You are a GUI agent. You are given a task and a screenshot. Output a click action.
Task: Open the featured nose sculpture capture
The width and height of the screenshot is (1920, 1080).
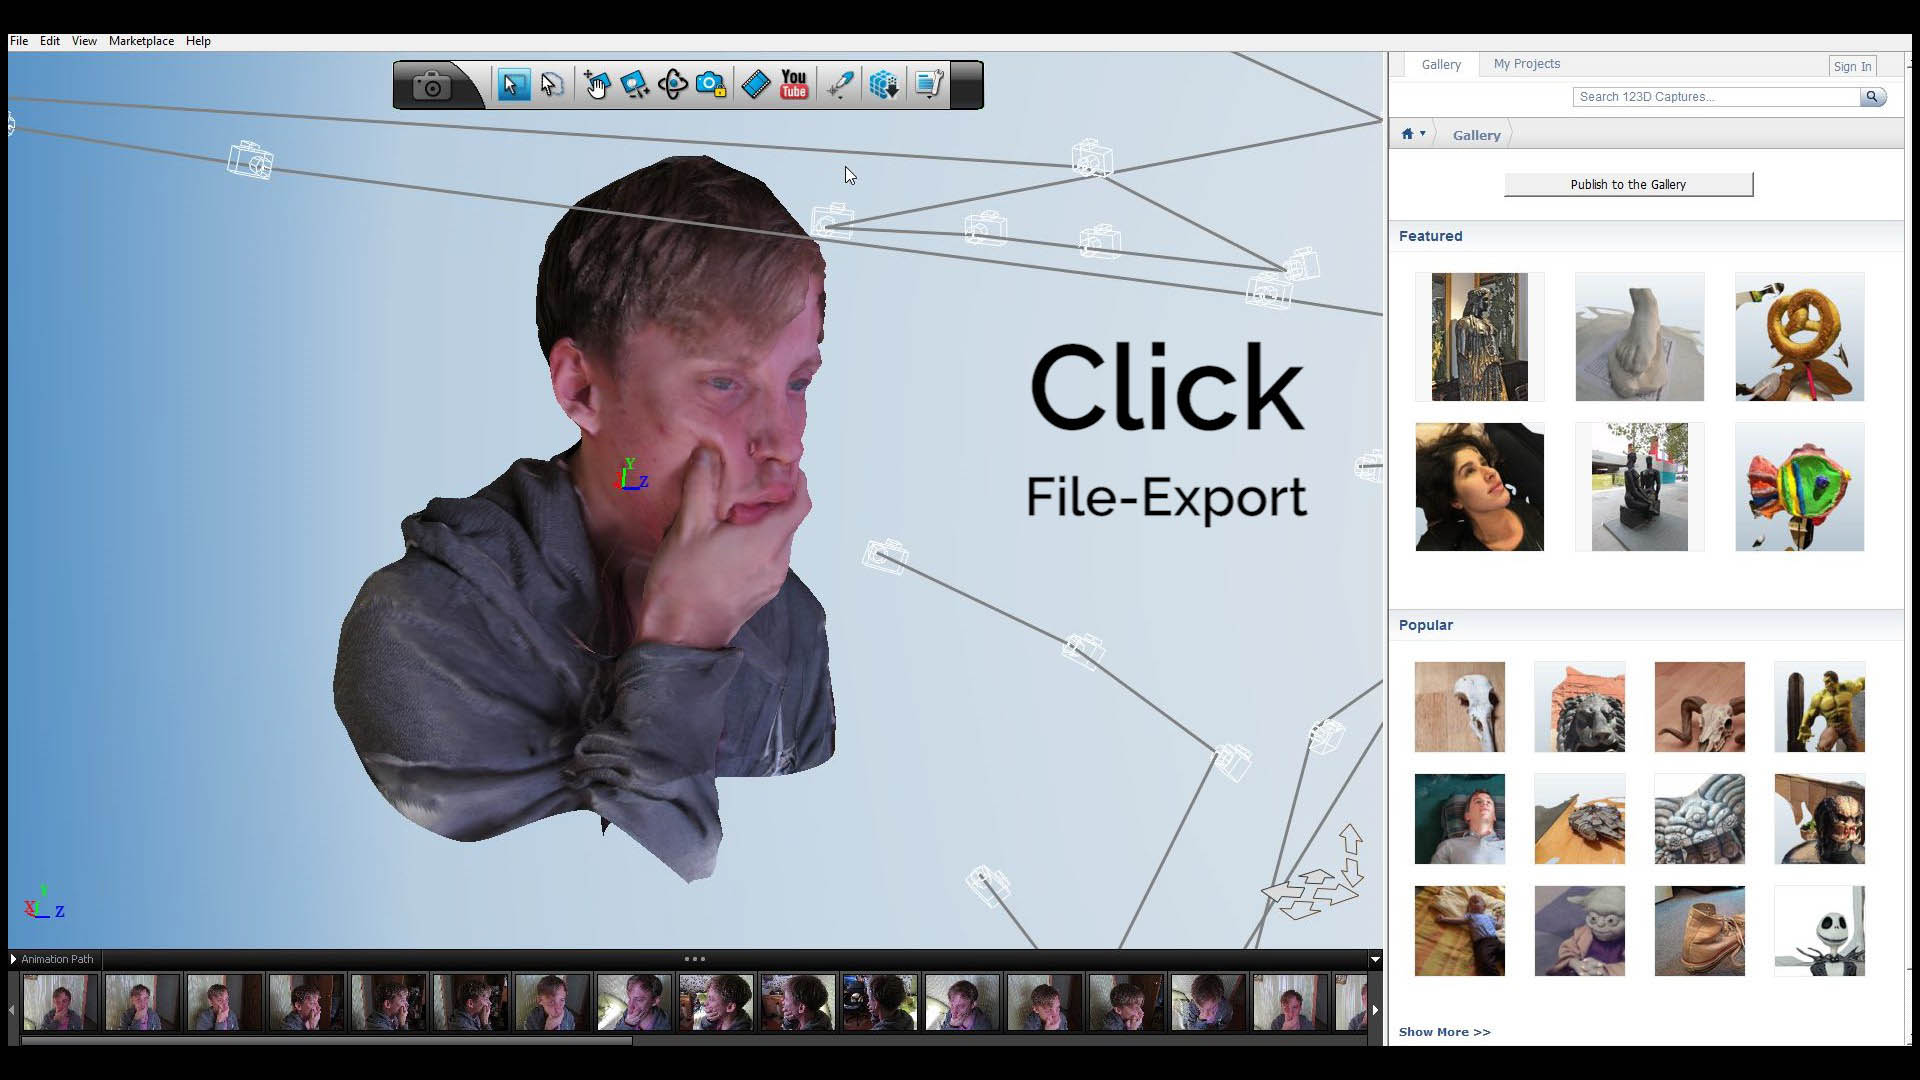pyautogui.click(x=1639, y=337)
